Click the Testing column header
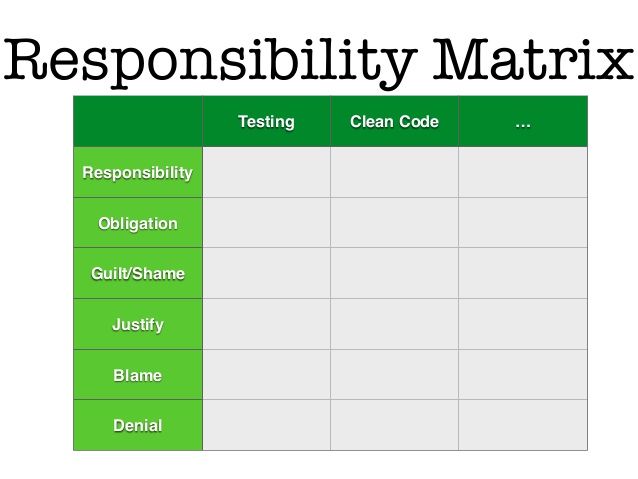Screen dimensions: 638x479 [267, 121]
